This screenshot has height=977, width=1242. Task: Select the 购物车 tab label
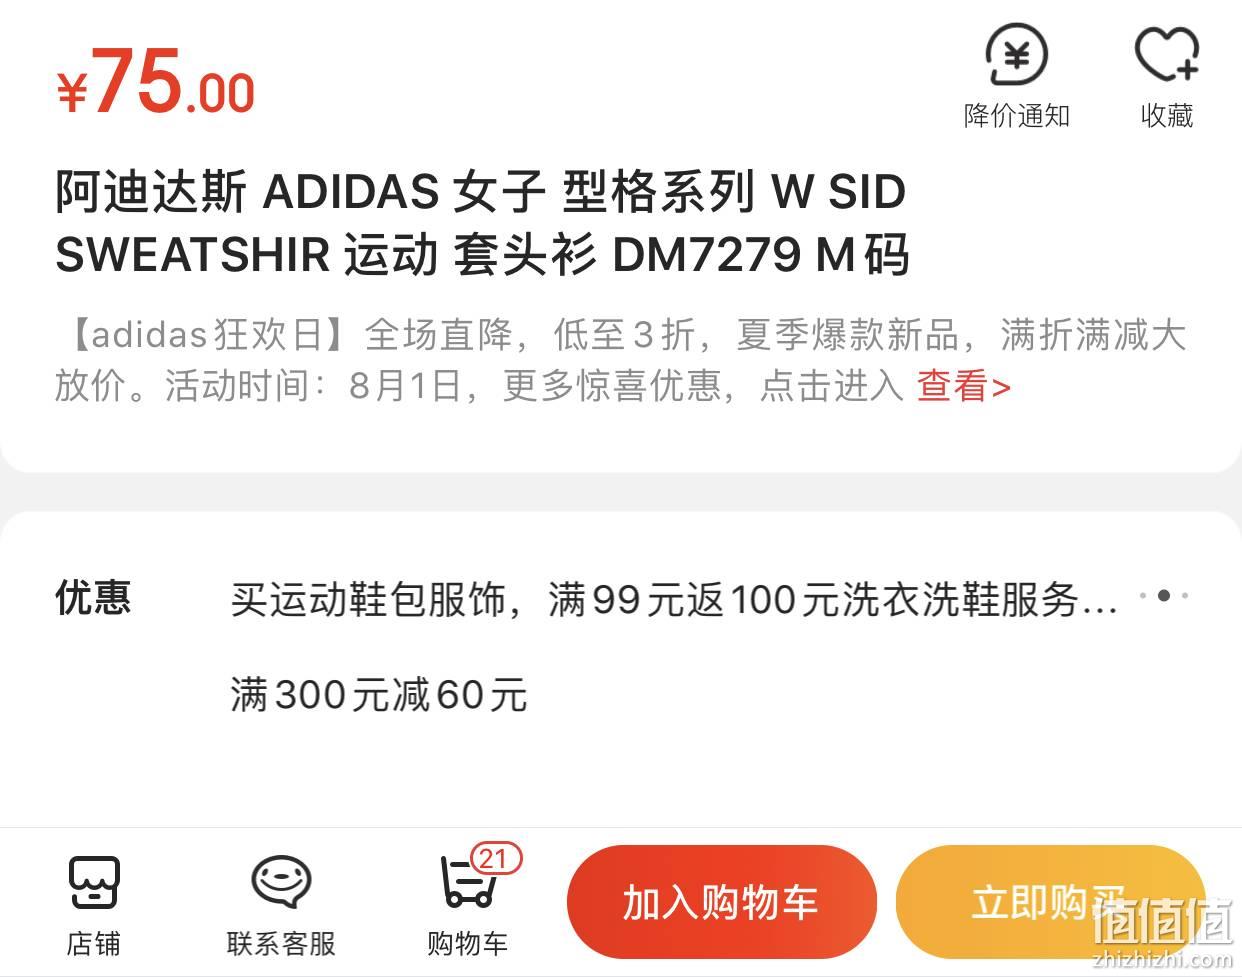[468, 943]
